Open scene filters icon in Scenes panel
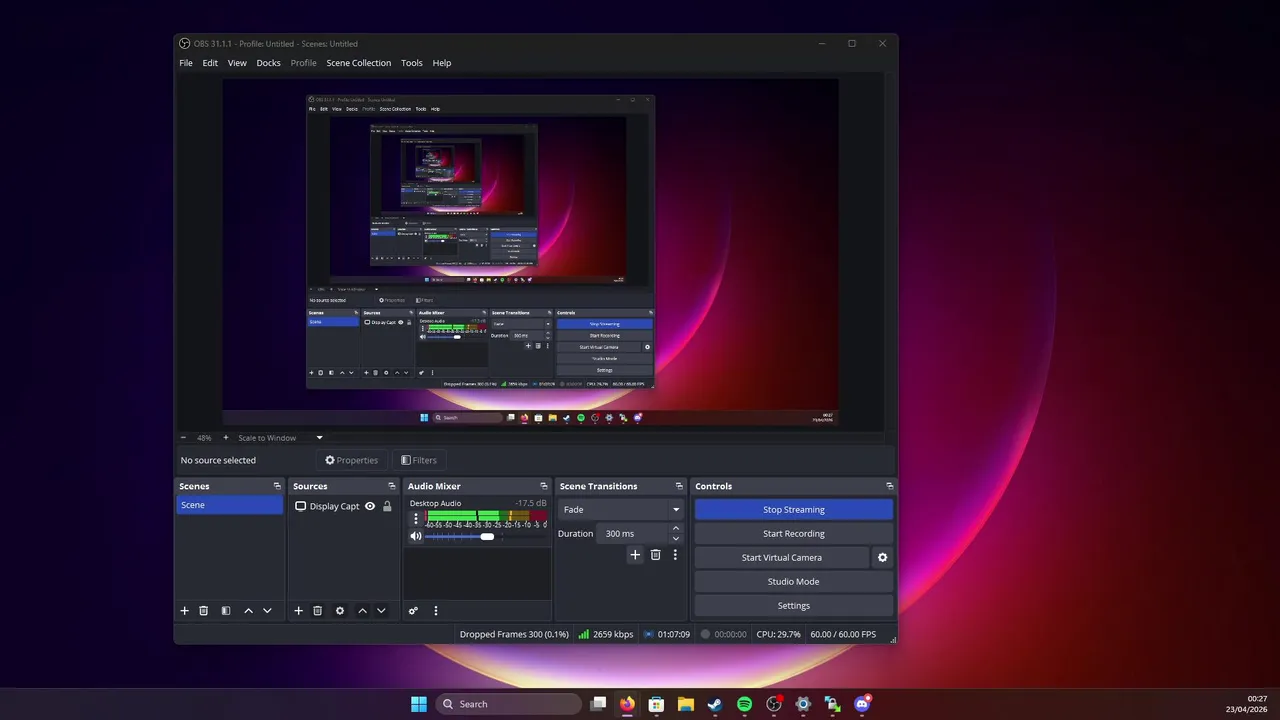Screen dimensions: 1280x720 click(226, 611)
